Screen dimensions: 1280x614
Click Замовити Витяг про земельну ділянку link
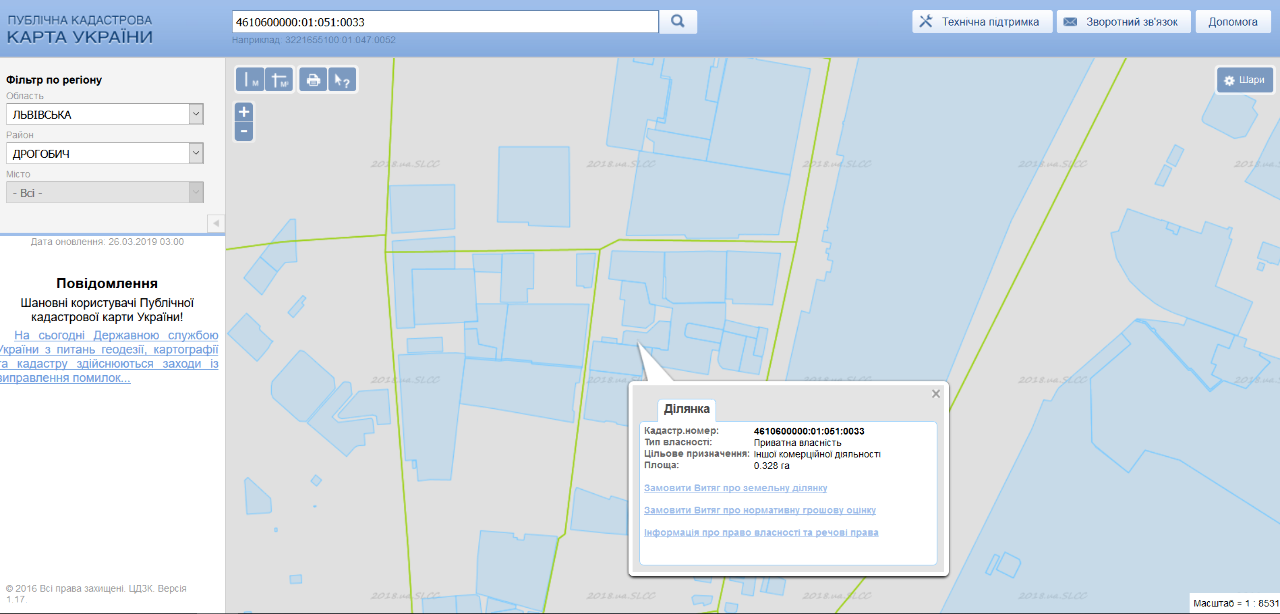736,488
